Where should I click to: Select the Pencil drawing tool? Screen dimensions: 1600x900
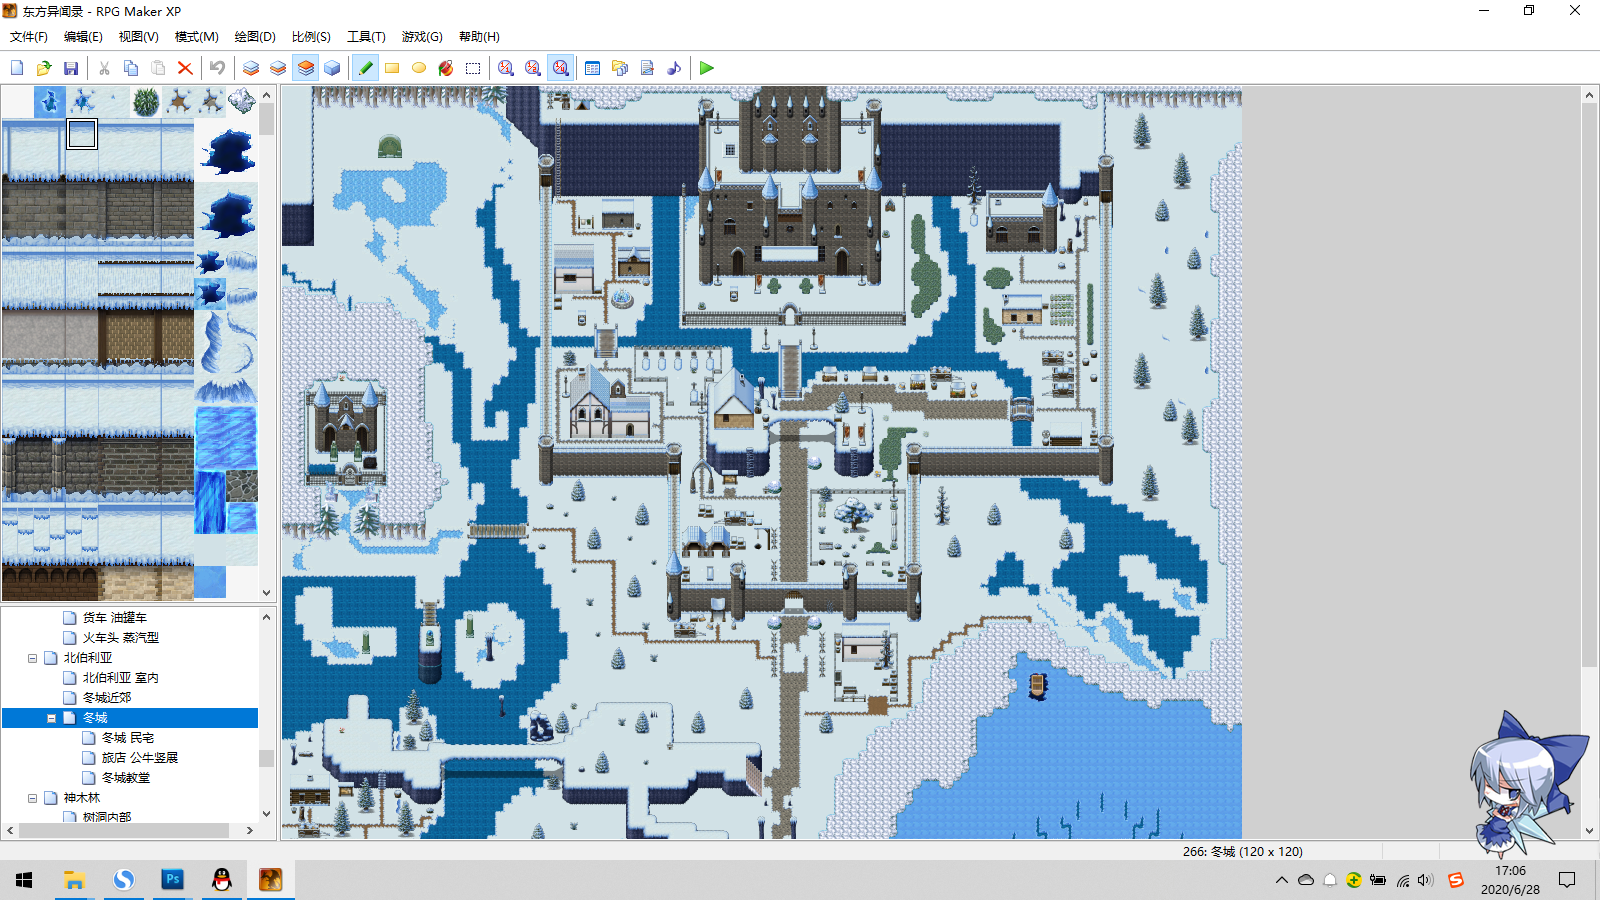pos(365,68)
